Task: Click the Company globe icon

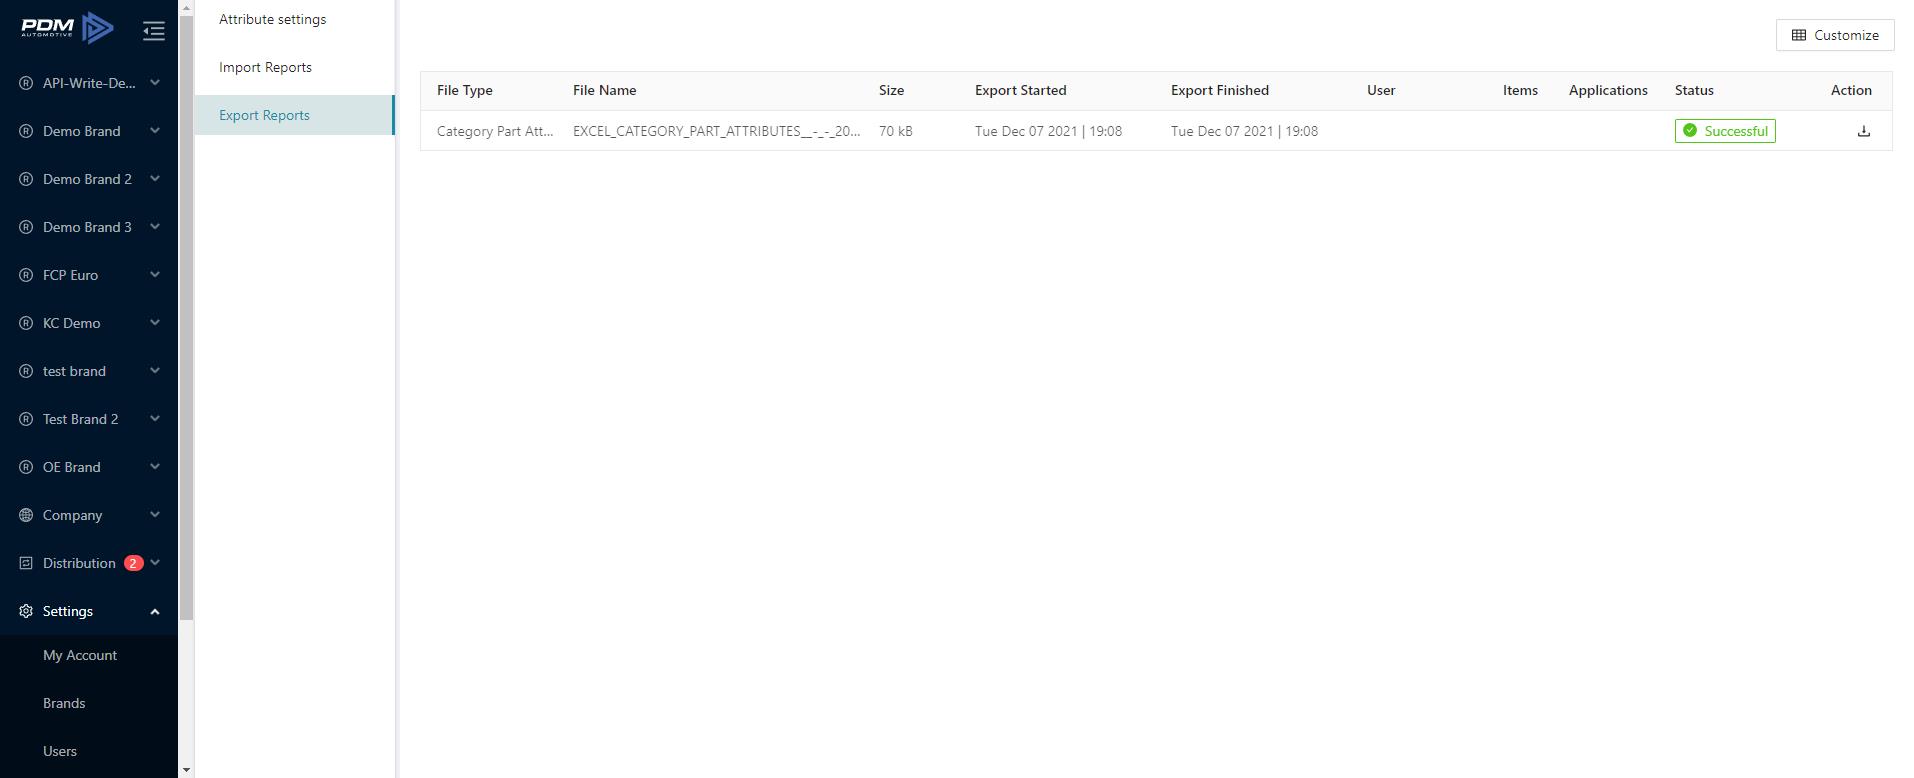Action: tap(26, 515)
